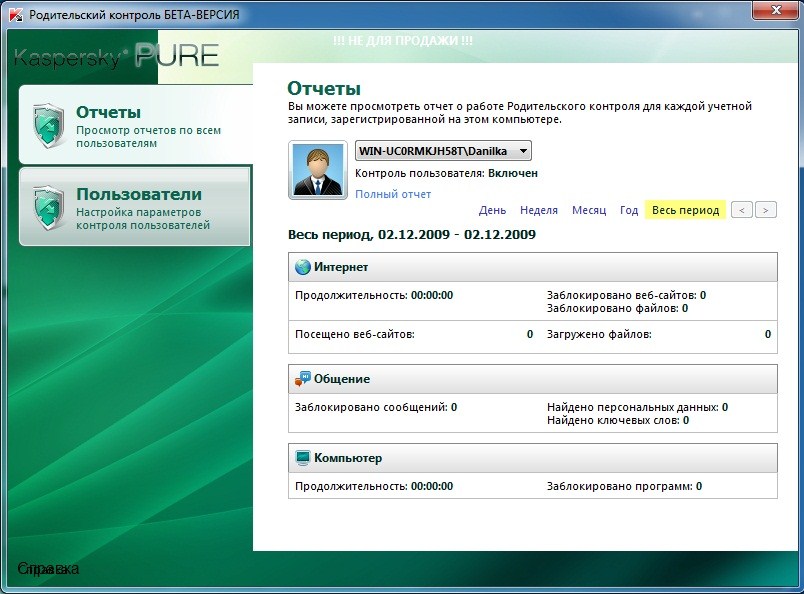The width and height of the screenshot is (804, 594).
Task: Click the chat bubbles icon in Общение header
Action: coord(303,379)
